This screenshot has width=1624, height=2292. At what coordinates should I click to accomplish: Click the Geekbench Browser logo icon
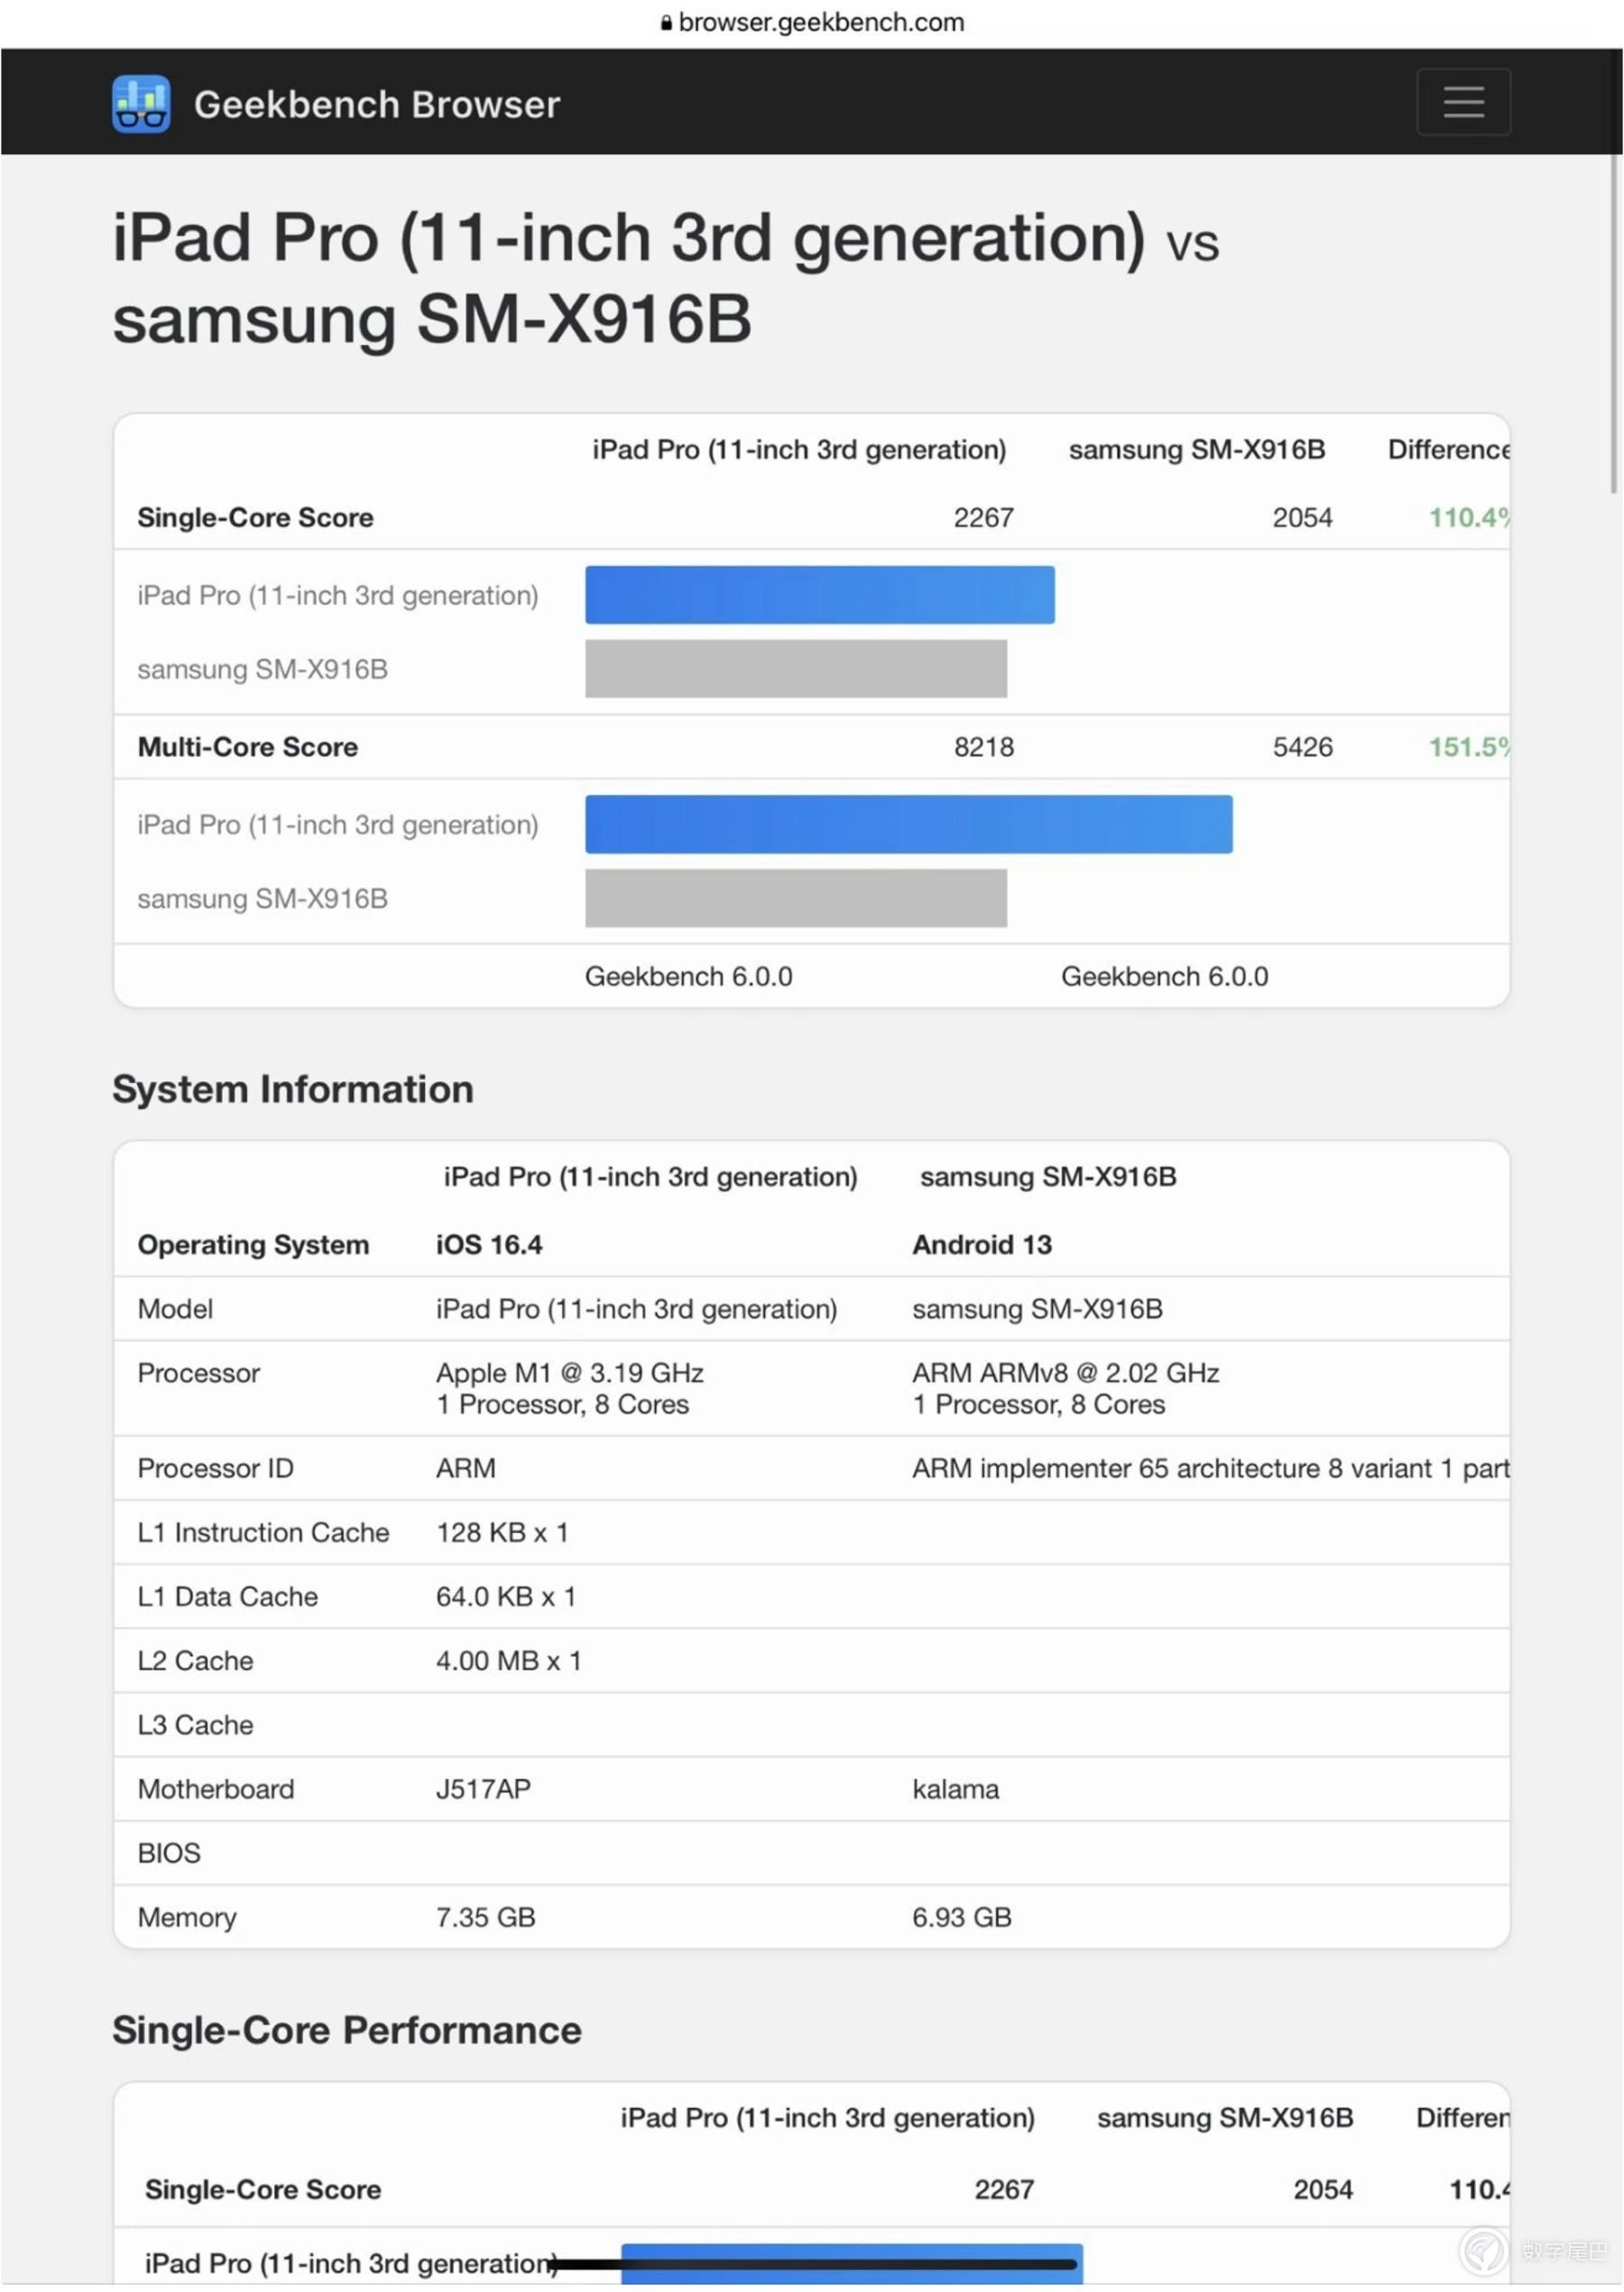[x=141, y=103]
